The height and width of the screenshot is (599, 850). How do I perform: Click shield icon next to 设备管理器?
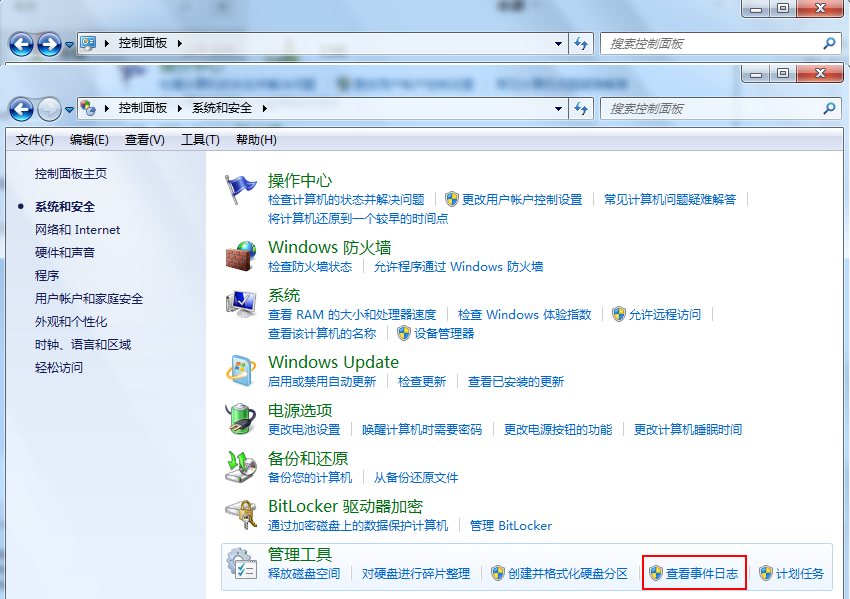pyautogui.click(x=404, y=333)
